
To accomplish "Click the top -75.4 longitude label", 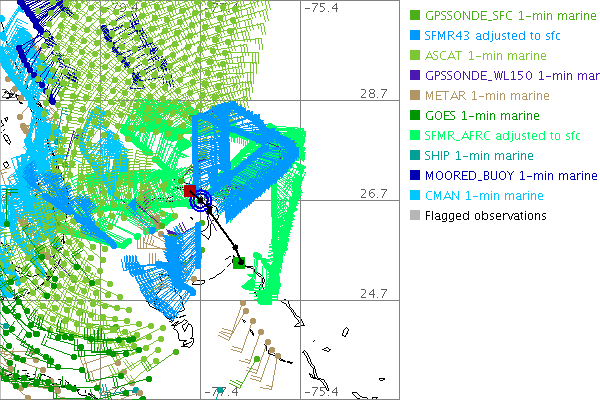I will (322, 8).
